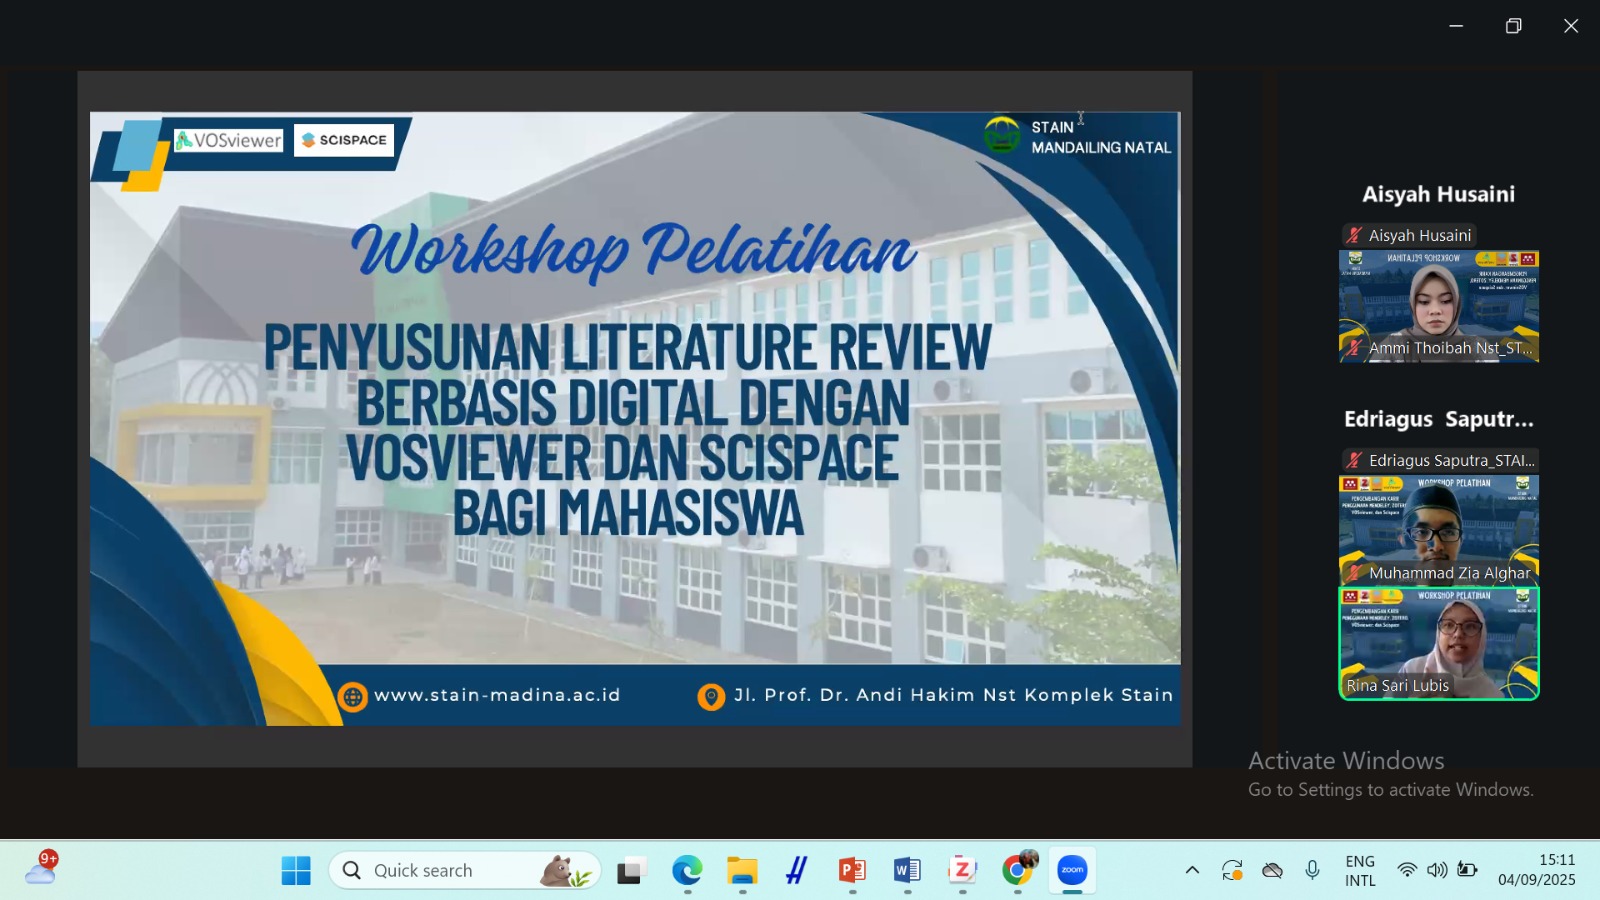This screenshot has height=900, width=1600.
Task: Open the Zoom app in the taskbar
Action: (1072, 870)
